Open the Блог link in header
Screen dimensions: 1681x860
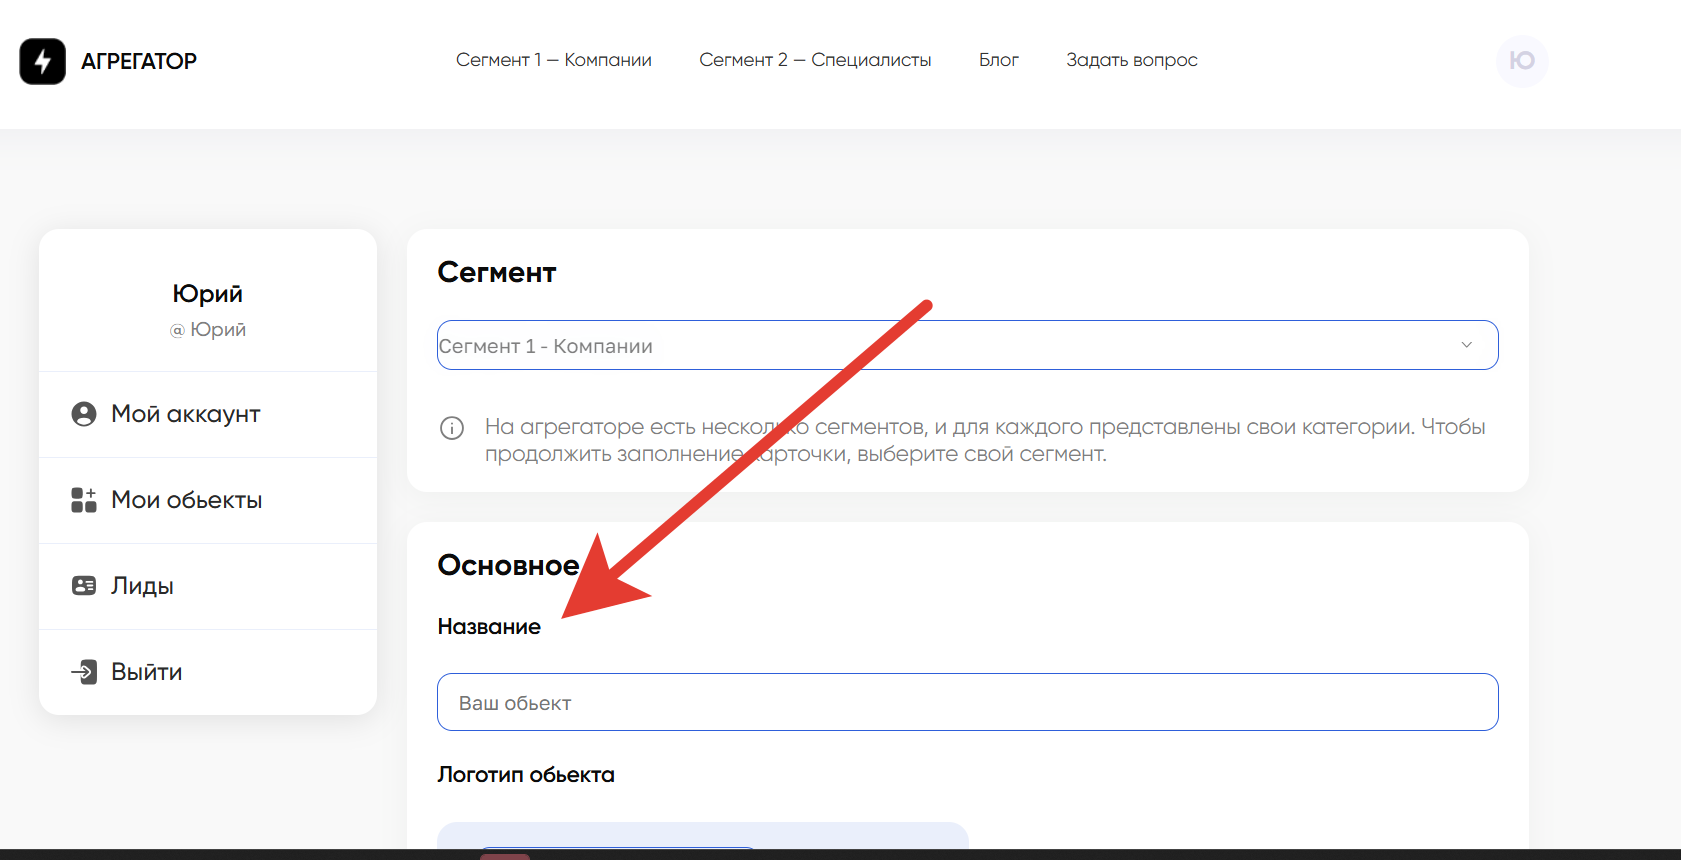click(998, 60)
